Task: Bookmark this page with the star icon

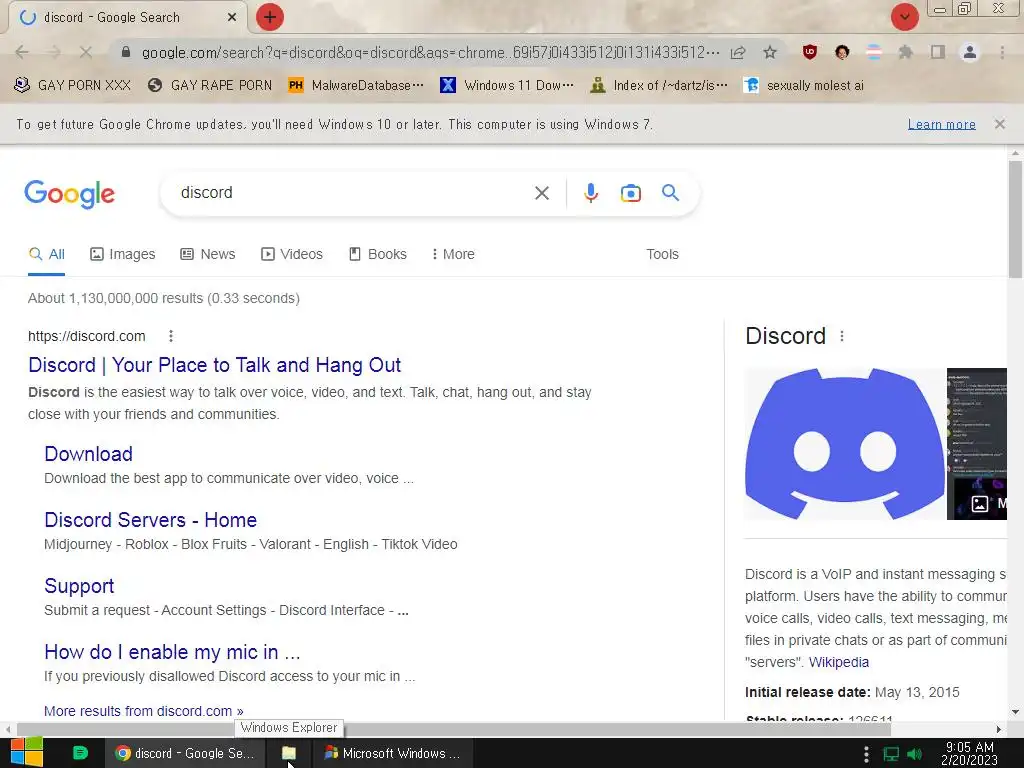Action: (770, 52)
